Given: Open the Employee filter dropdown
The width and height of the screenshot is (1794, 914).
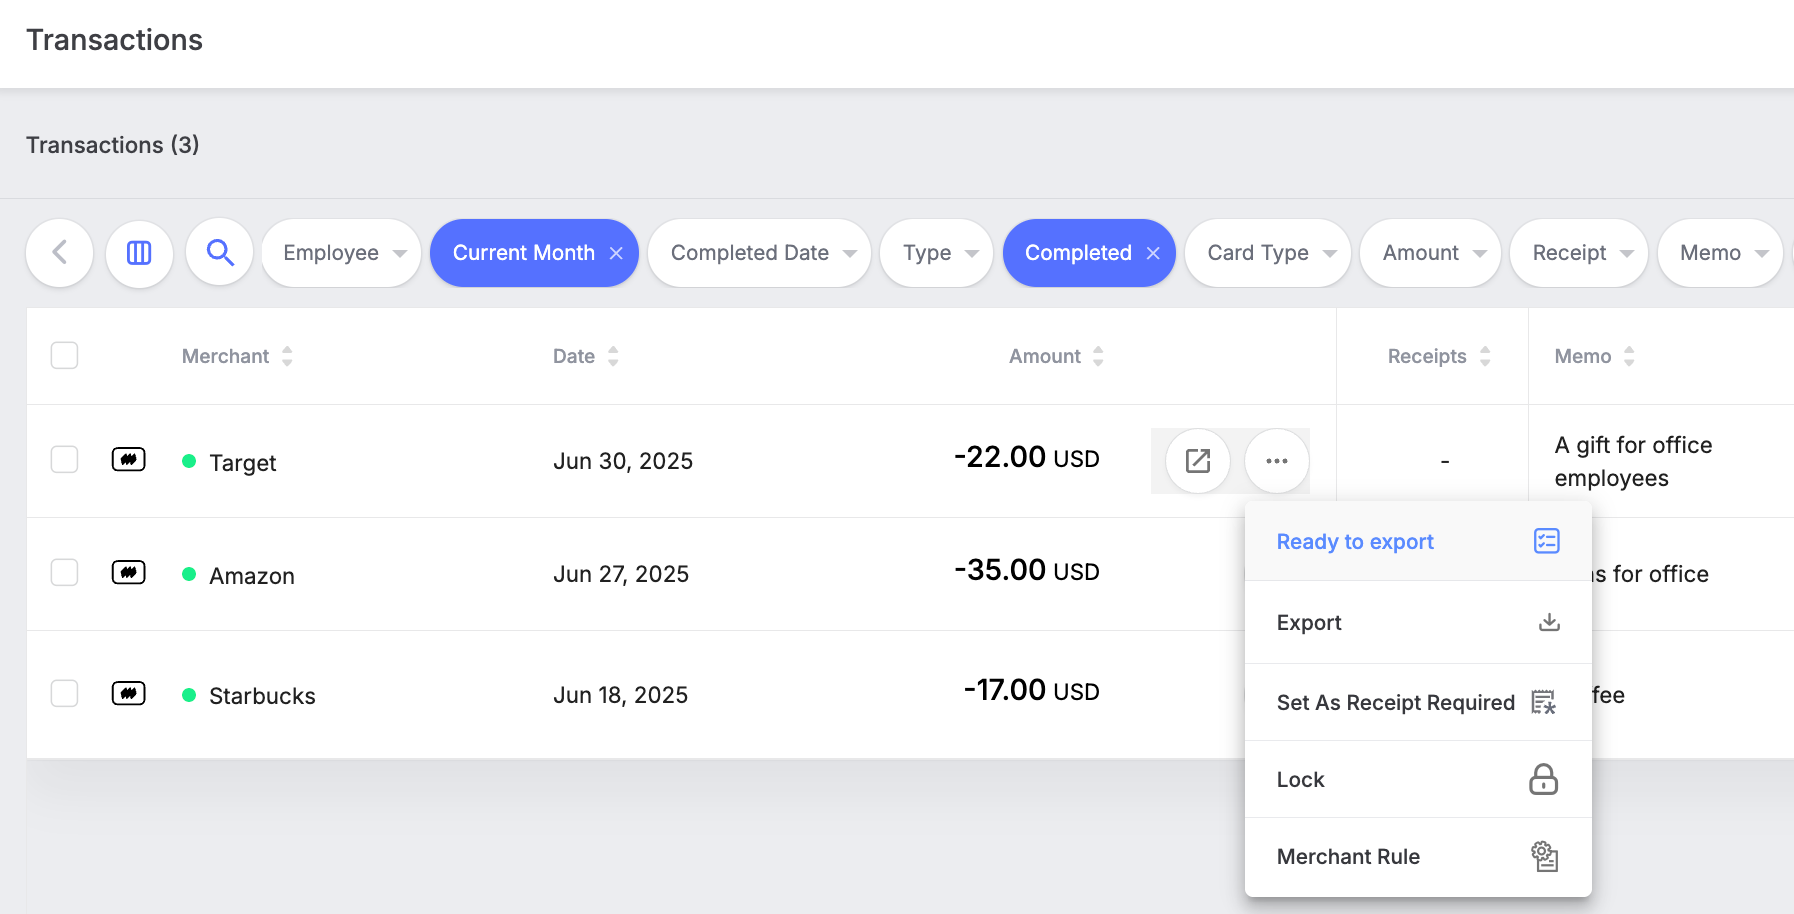Looking at the screenshot, I should [341, 253].
